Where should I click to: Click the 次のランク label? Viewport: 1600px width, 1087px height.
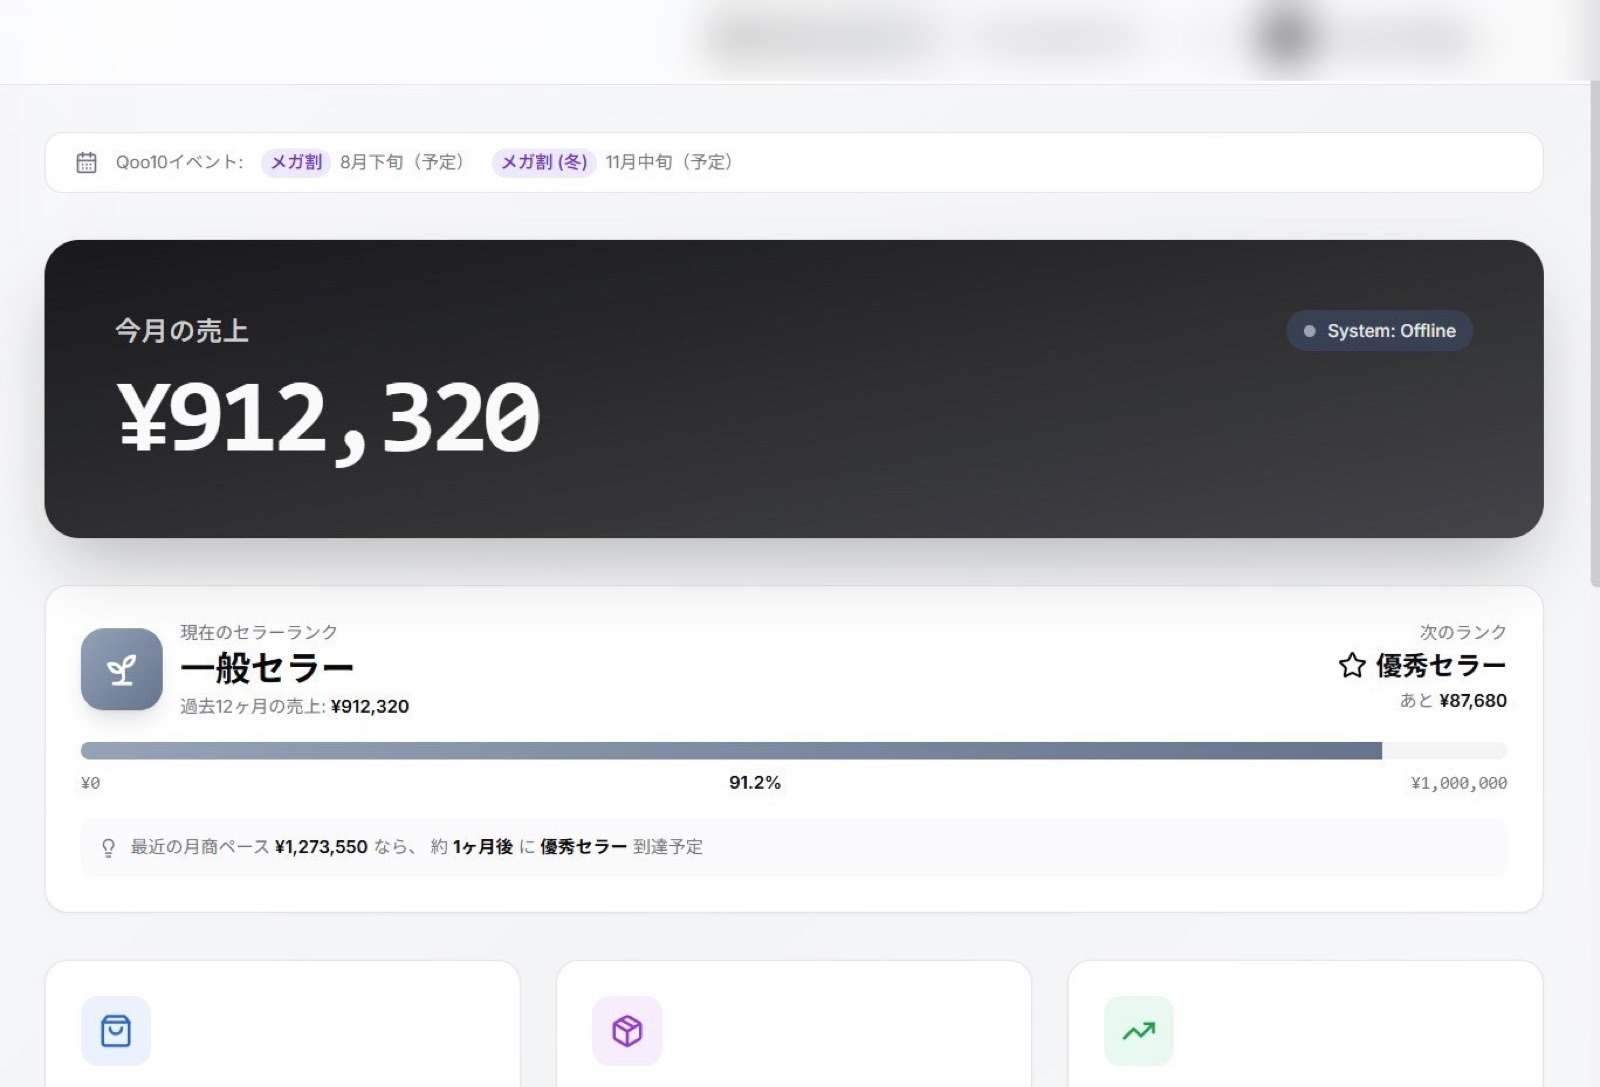click(1463, 632)
